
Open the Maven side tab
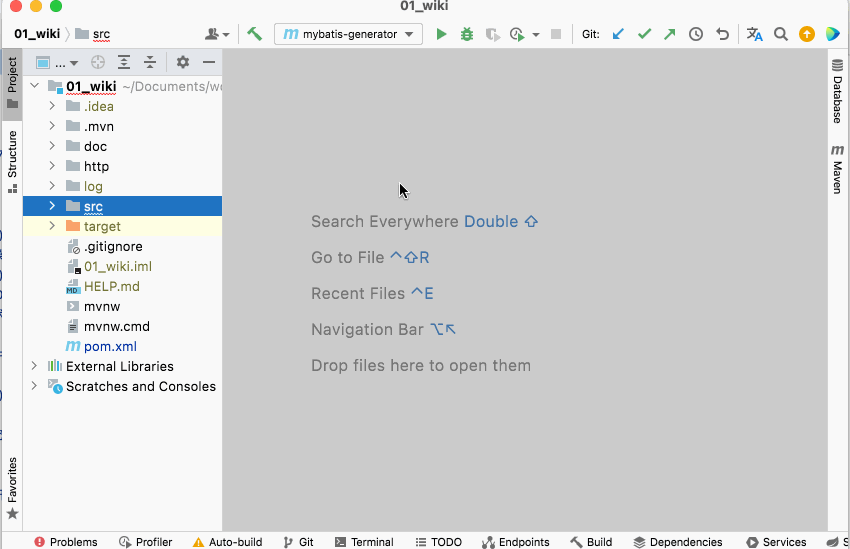point(838,169)
